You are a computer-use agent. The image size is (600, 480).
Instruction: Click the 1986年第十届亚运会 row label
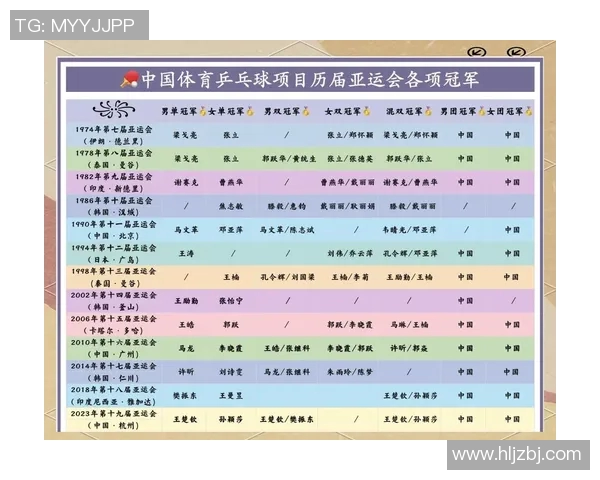[114, 201]
